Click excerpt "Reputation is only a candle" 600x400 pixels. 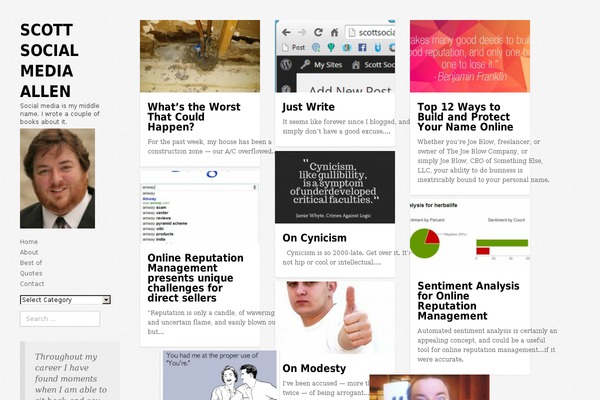click(x=211, y=322)
